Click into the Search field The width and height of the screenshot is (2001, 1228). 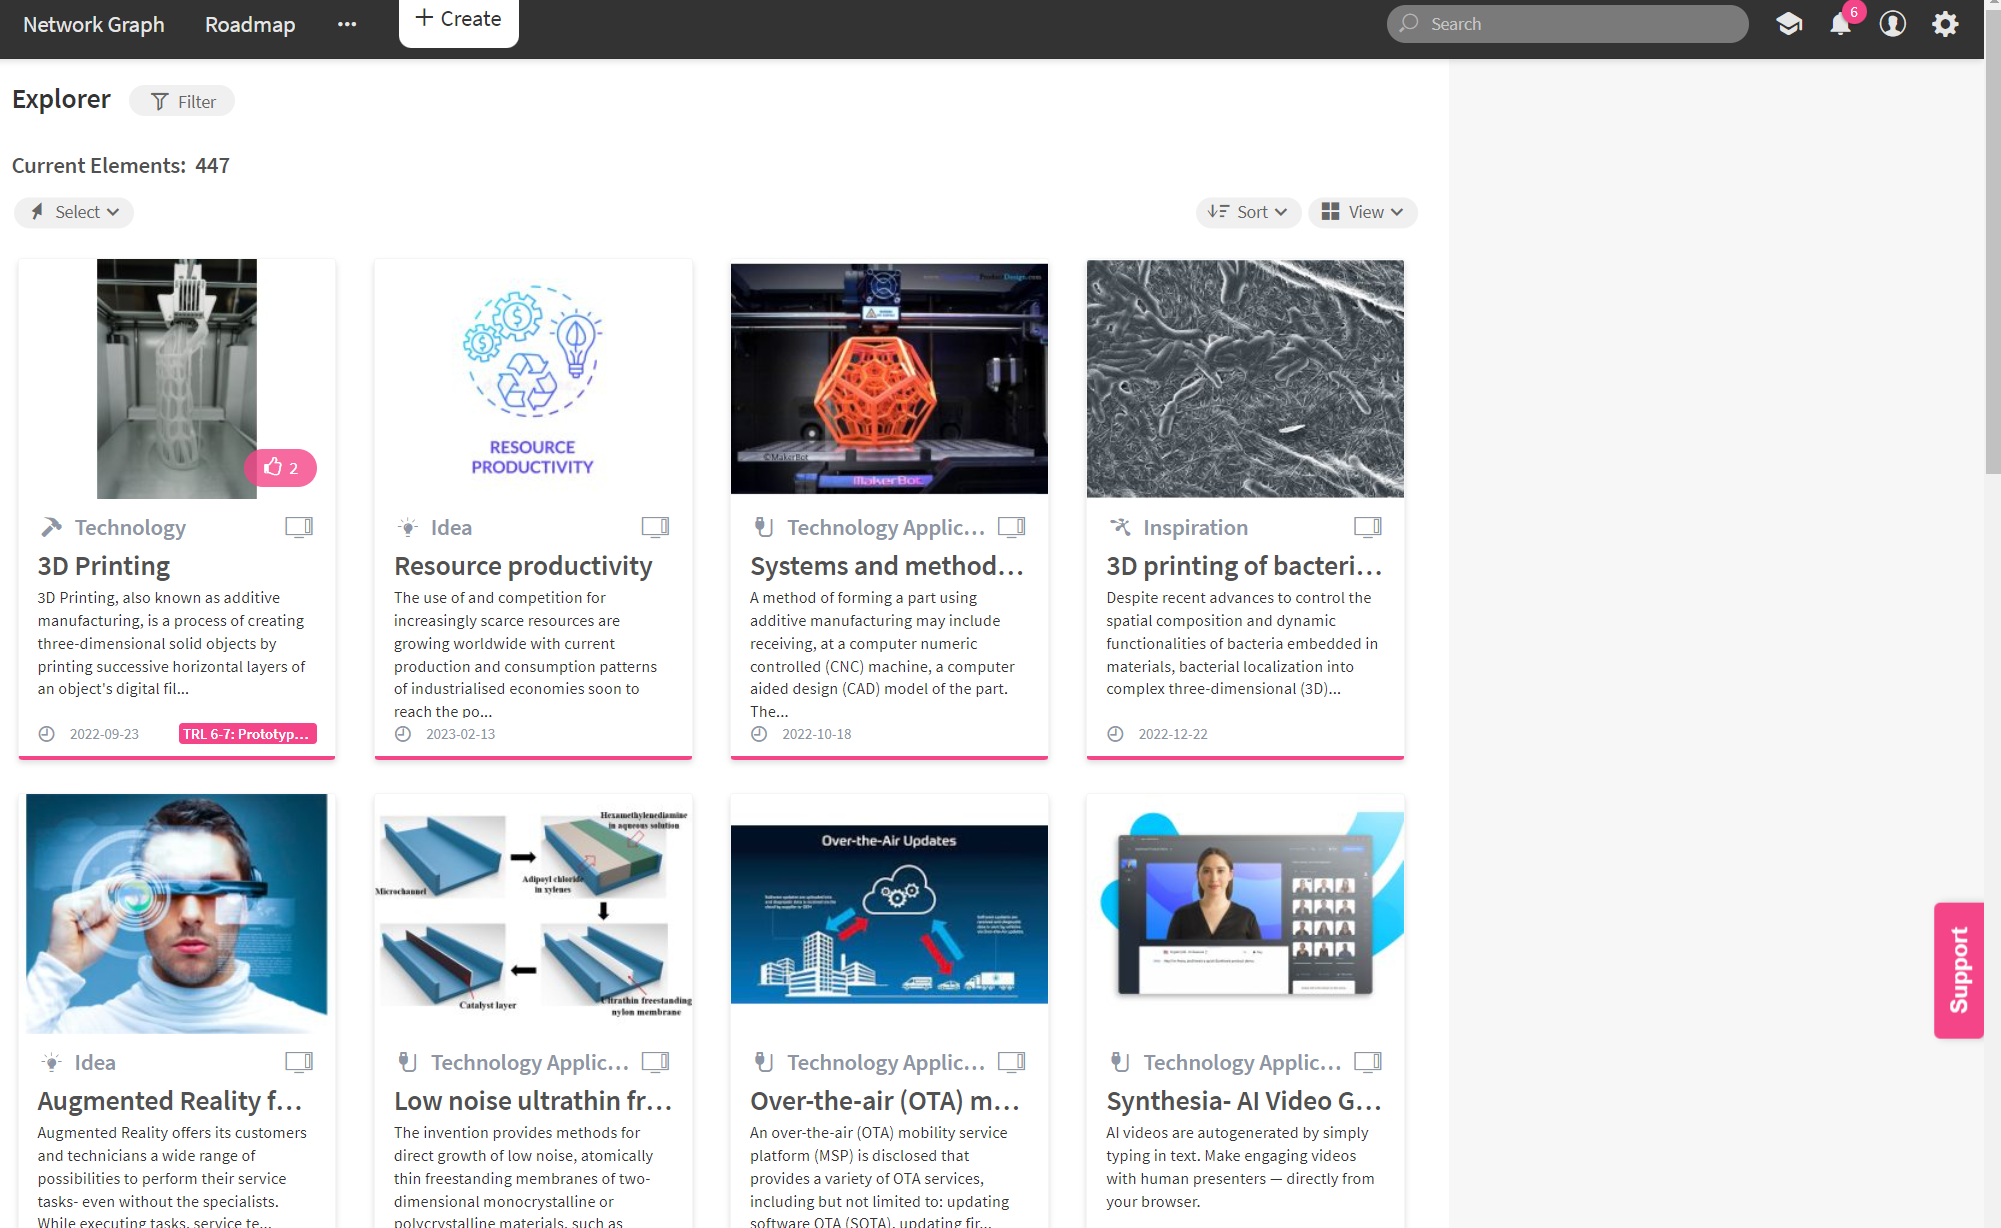point(1567,24)
